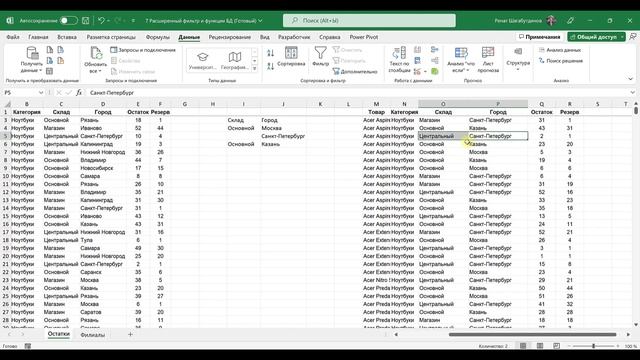Click the pen icon next to user avatar
Image resolution: width=640 pixels, height=360 pixels.
570,20
